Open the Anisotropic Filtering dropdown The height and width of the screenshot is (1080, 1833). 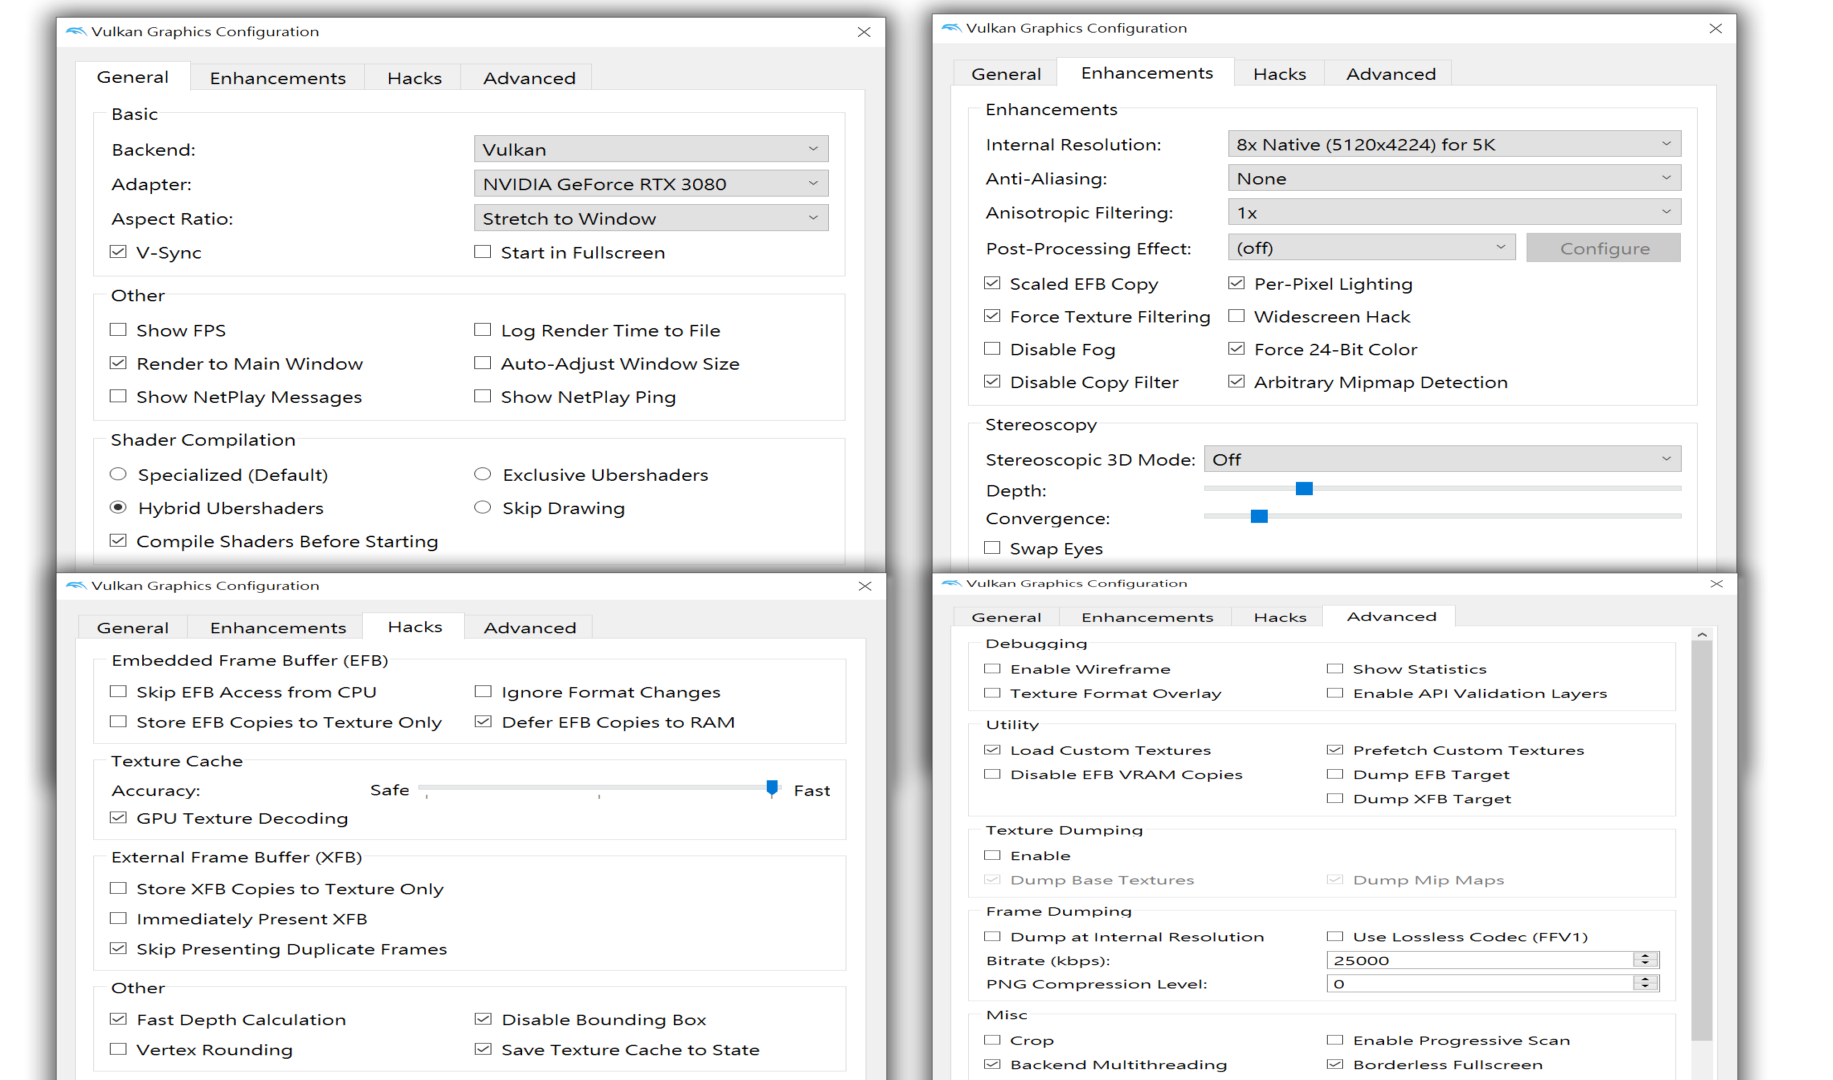click(1454, 212)
